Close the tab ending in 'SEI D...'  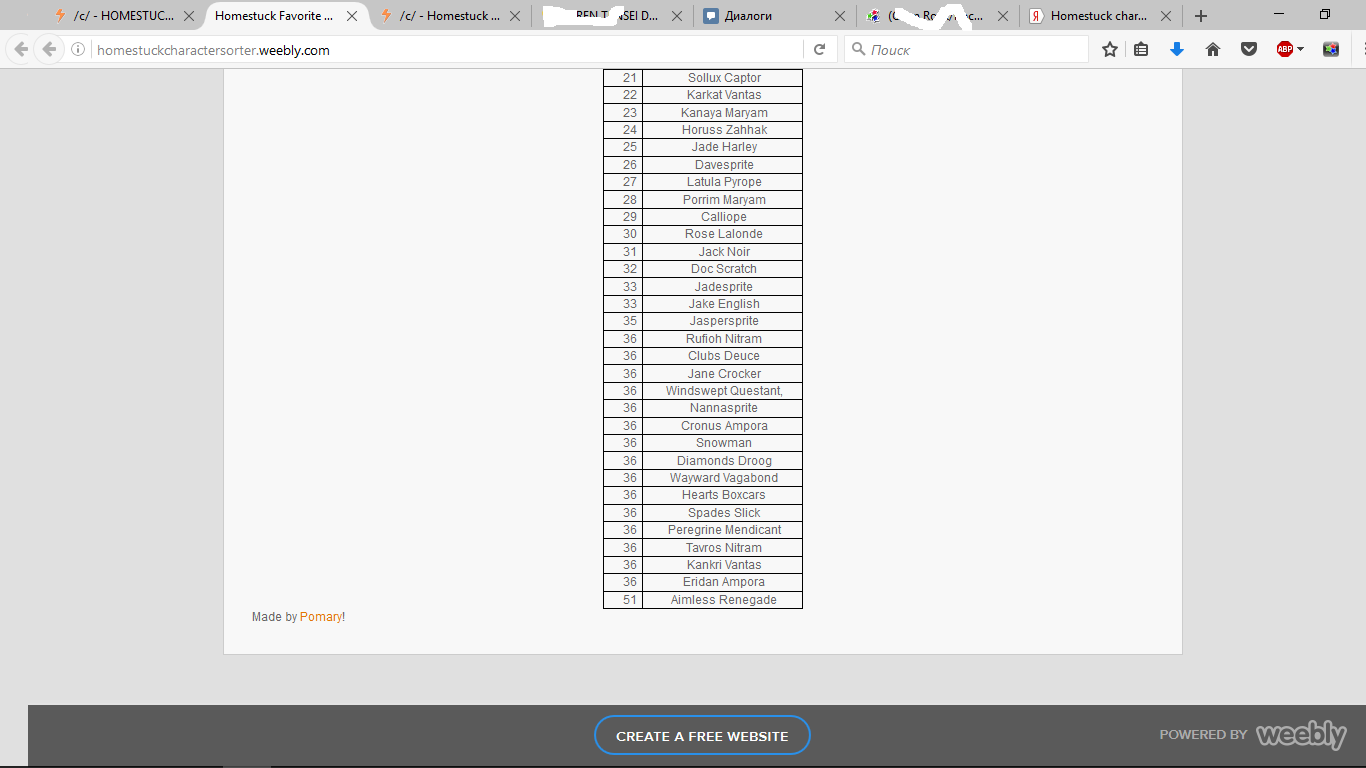(x=677, y=16)
